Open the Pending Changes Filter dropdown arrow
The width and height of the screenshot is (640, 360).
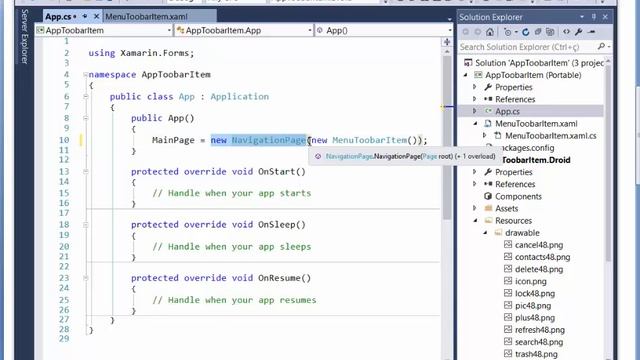(x=516, y=32)
